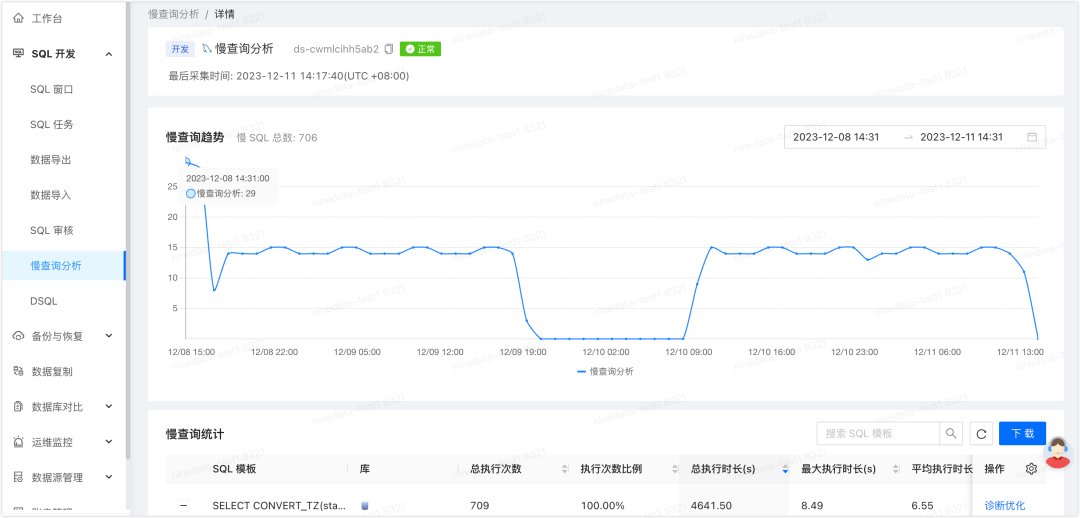Click the 运维监控 alarm icon

tap(19, 442)
